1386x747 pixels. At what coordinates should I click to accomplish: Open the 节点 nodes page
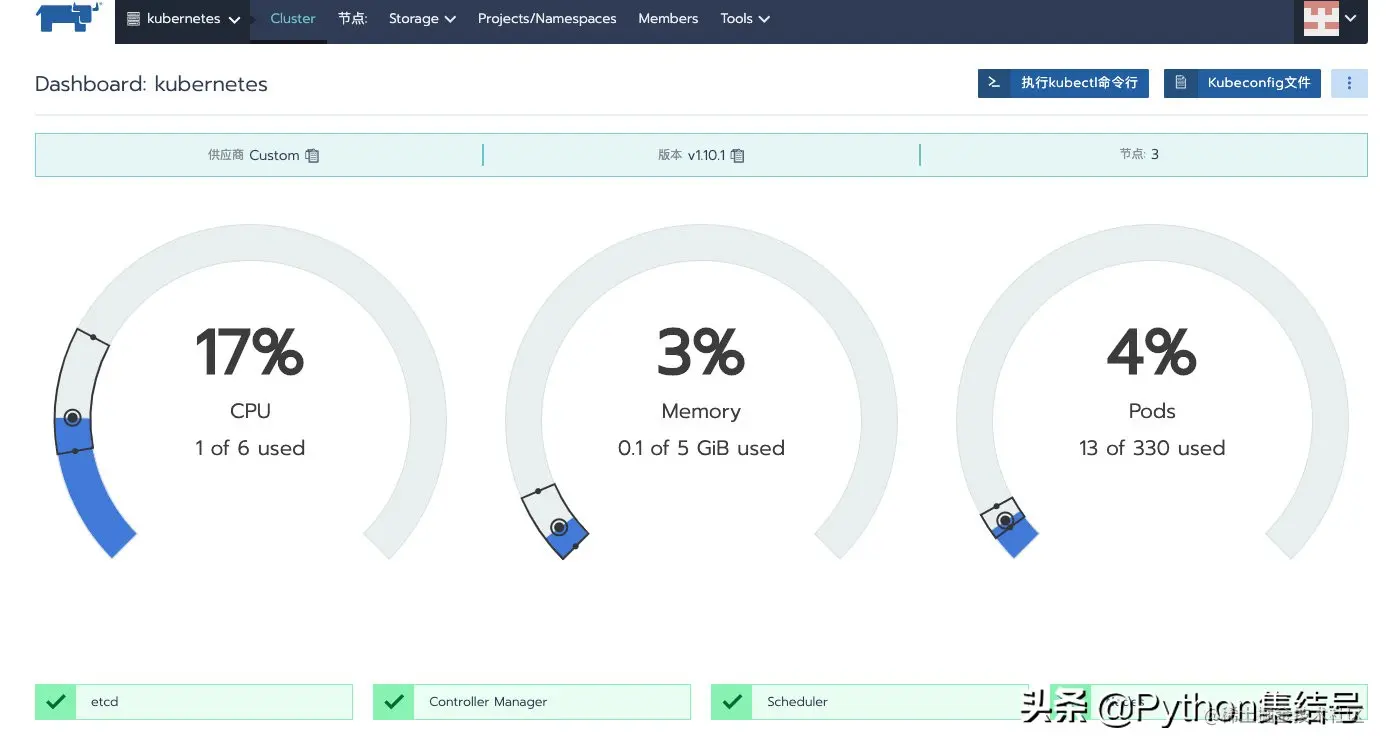pos(352,18)
